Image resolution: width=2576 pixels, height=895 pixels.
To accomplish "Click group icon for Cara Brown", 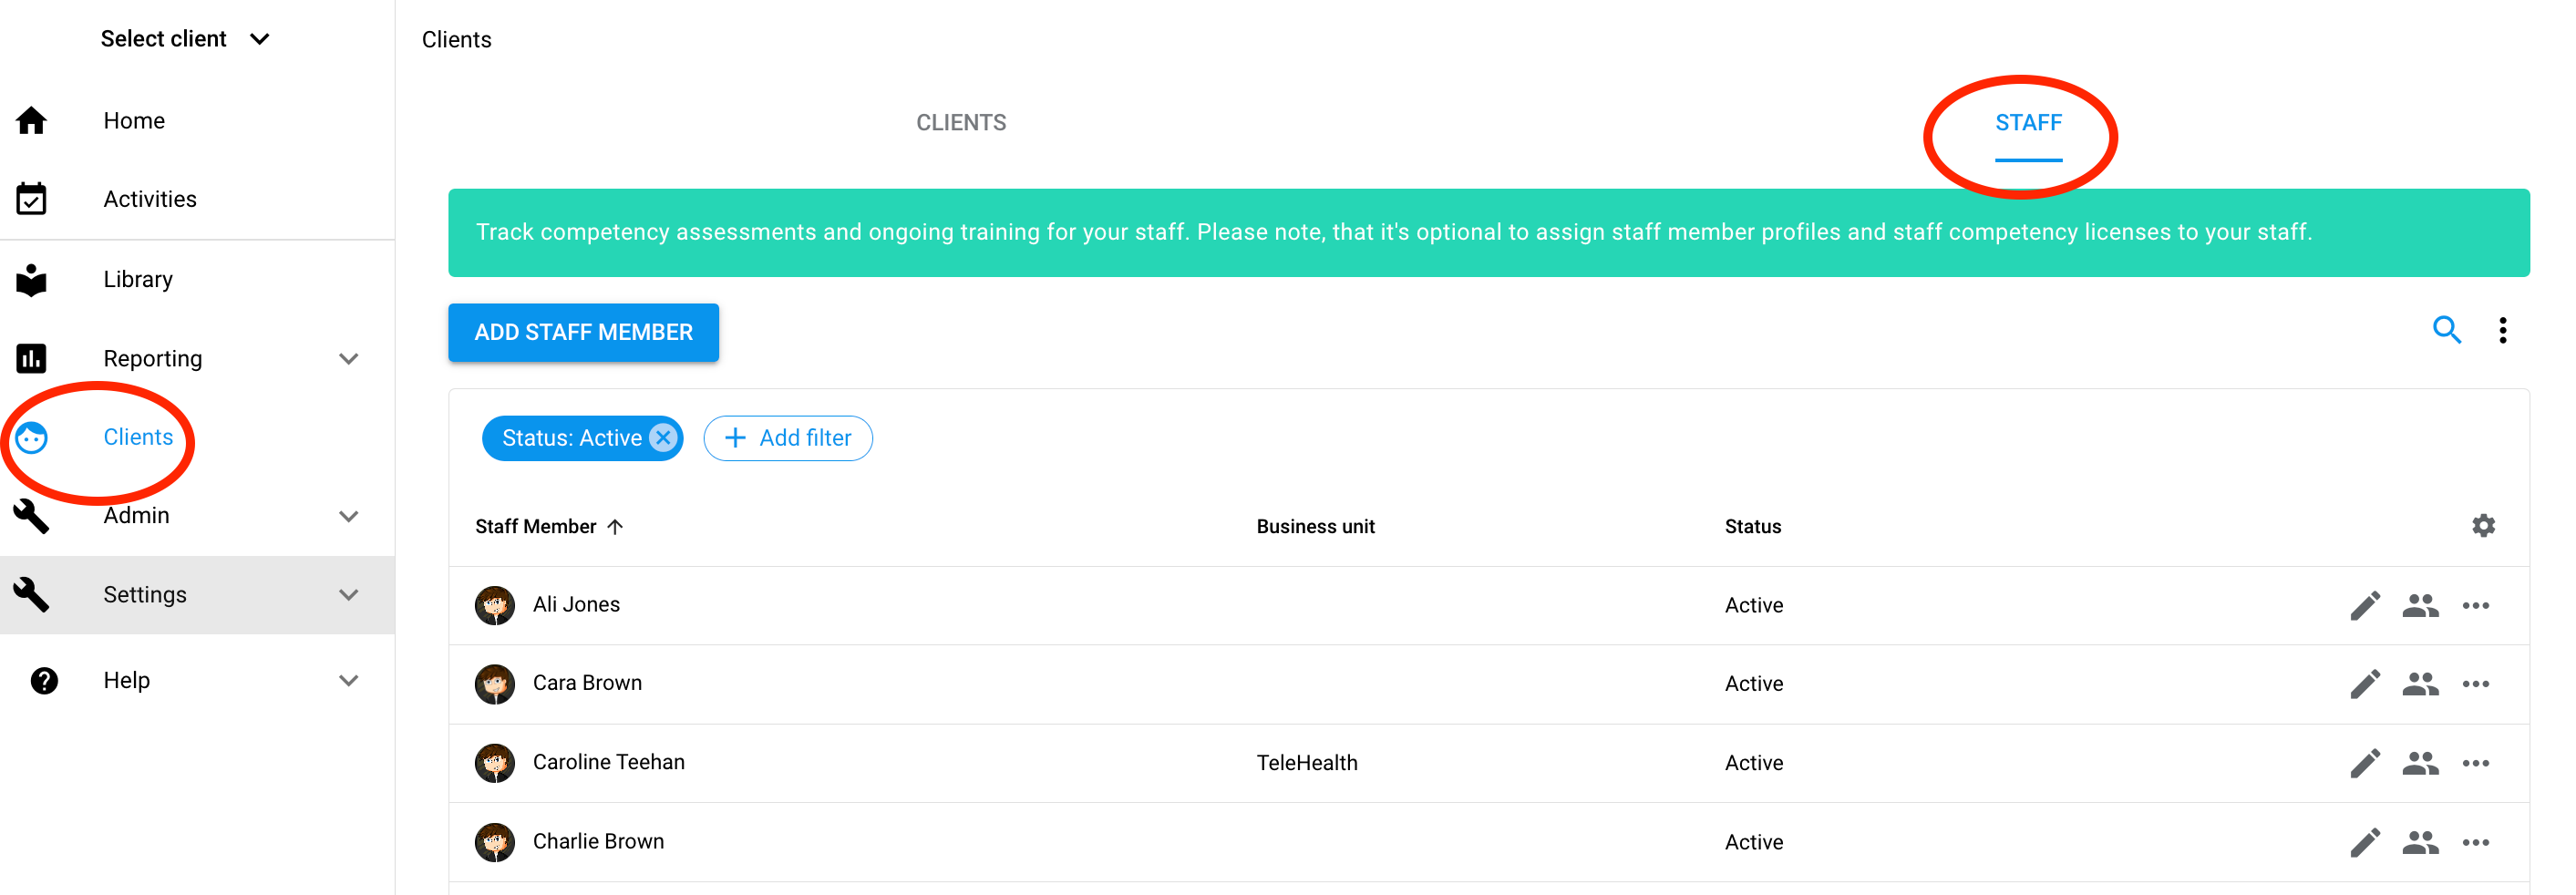I will tap(2420, 684).
